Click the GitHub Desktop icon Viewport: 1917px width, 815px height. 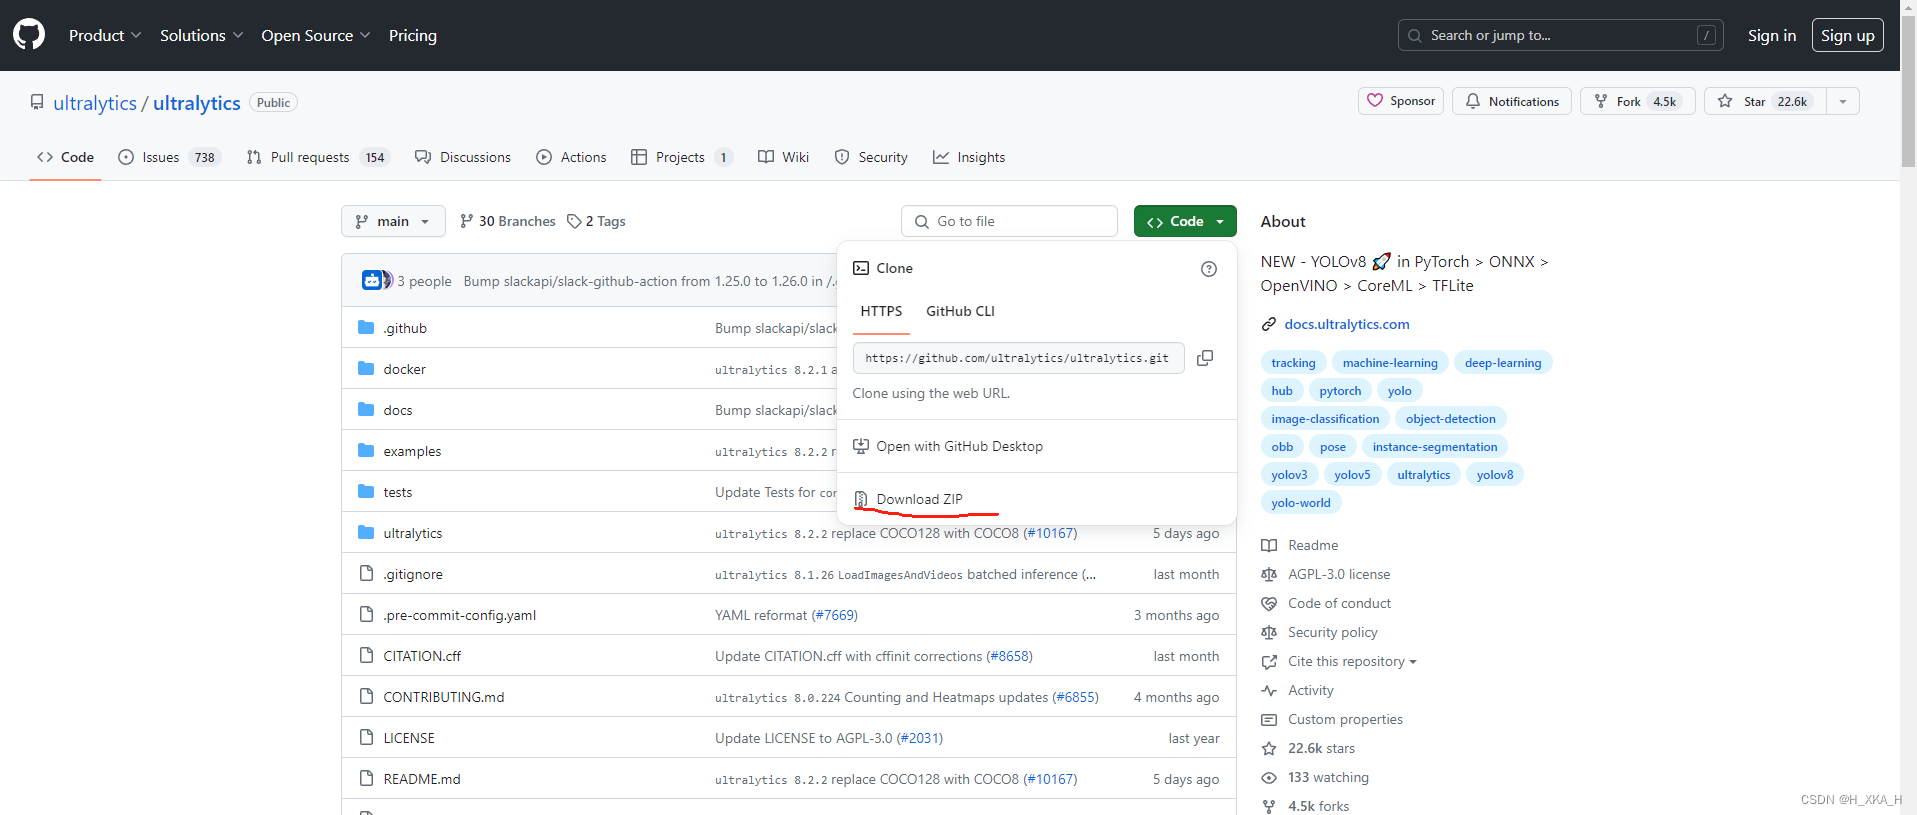pyautogui.click(x=861, y=446)
